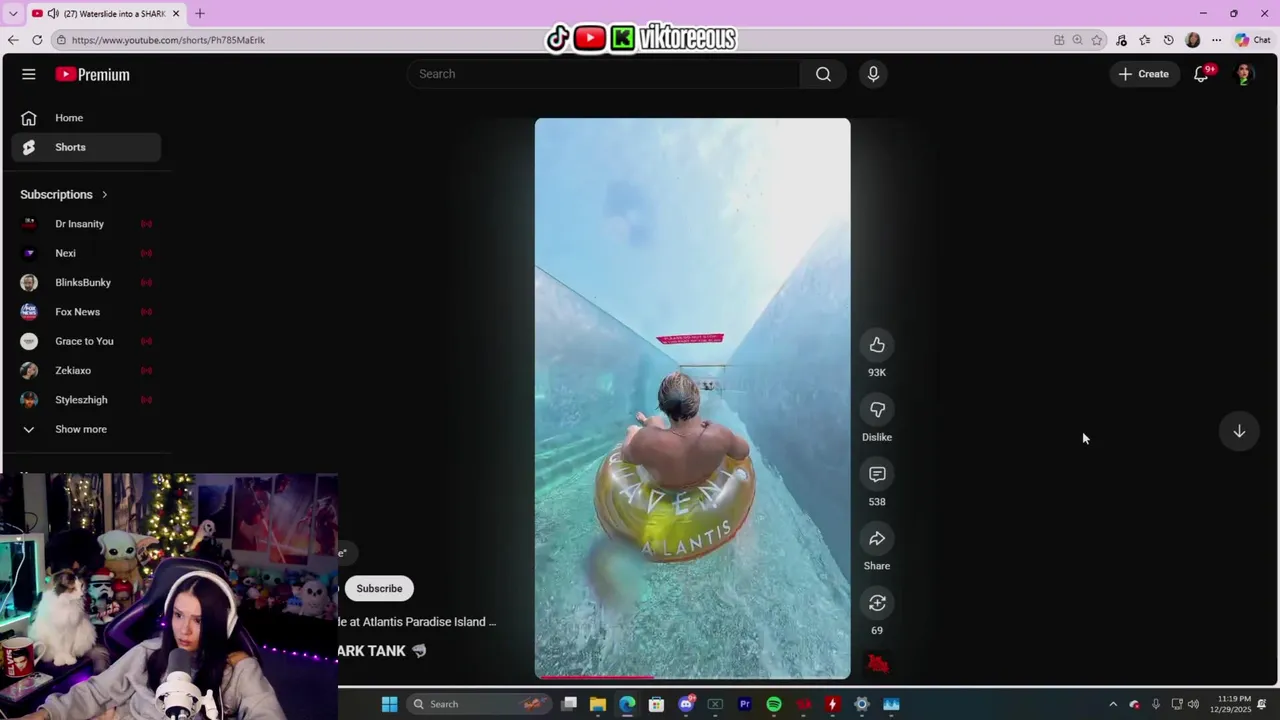The height and width of the screenshot is (720, 1280).
Task: Open the favorites list in Edge
Action: (x=1145, y=40)
